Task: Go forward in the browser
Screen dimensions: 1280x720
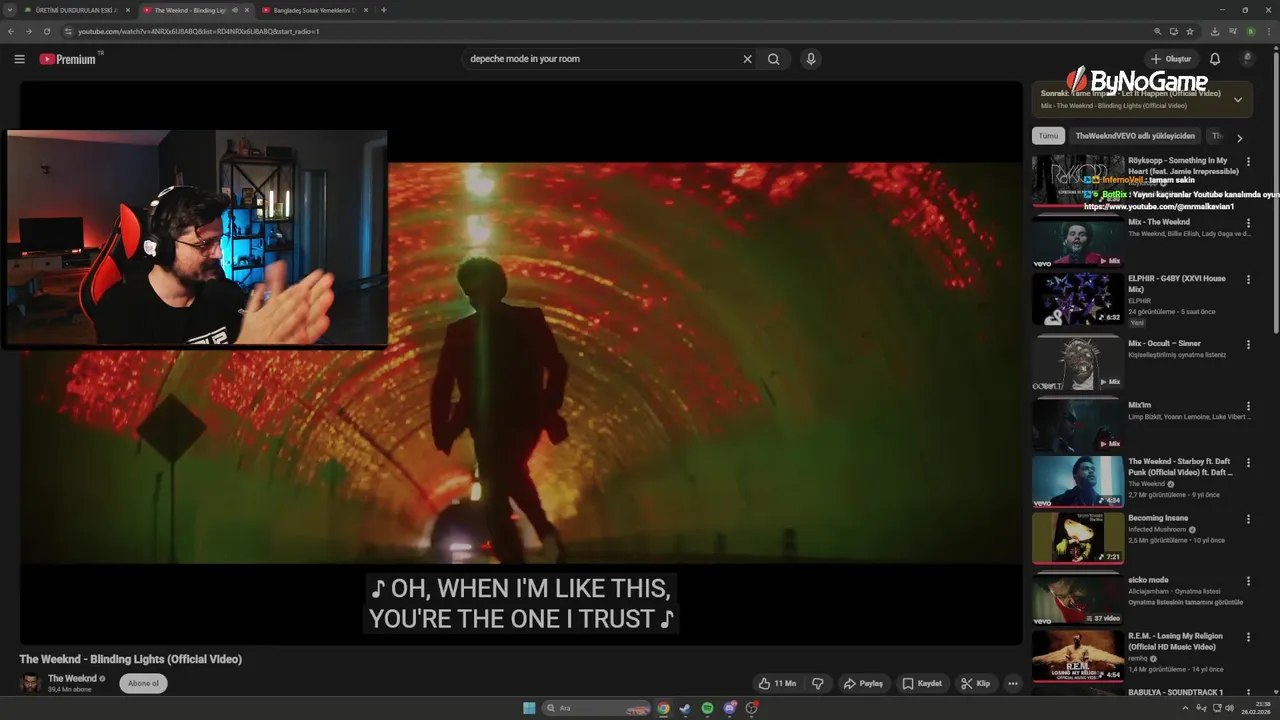Action: [28, 31]
